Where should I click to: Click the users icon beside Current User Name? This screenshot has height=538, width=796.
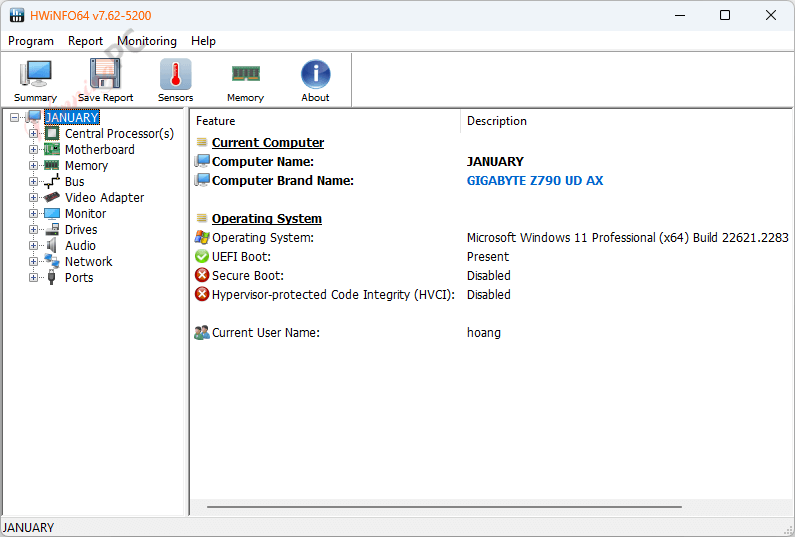tap(202, 332)
